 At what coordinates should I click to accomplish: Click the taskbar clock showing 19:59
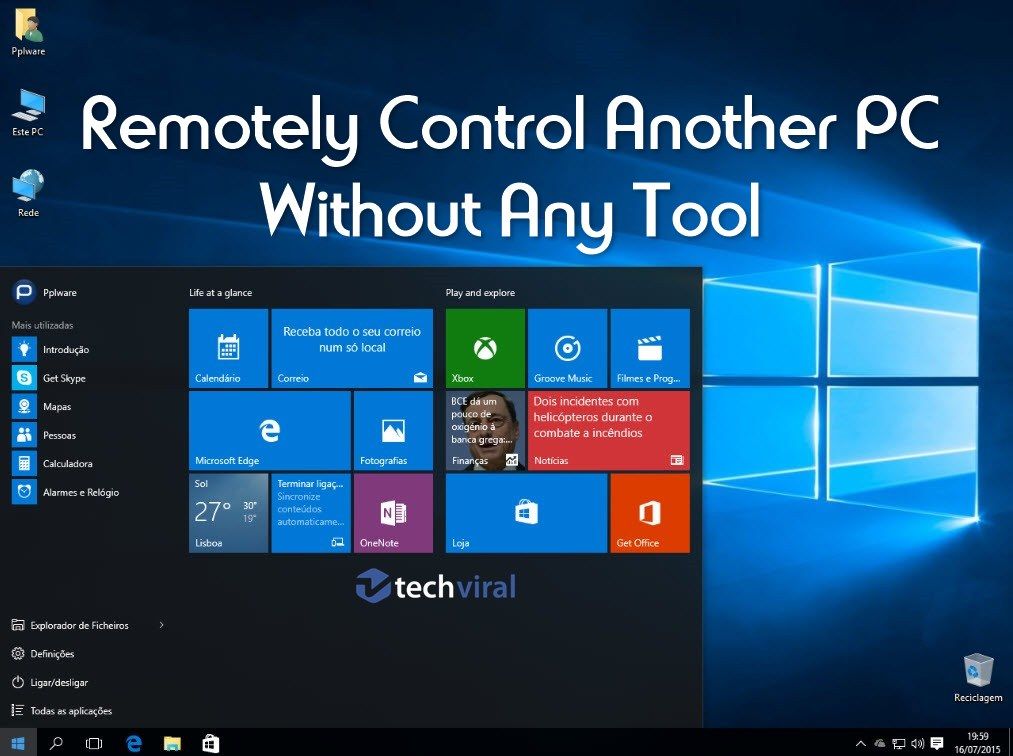977,743
